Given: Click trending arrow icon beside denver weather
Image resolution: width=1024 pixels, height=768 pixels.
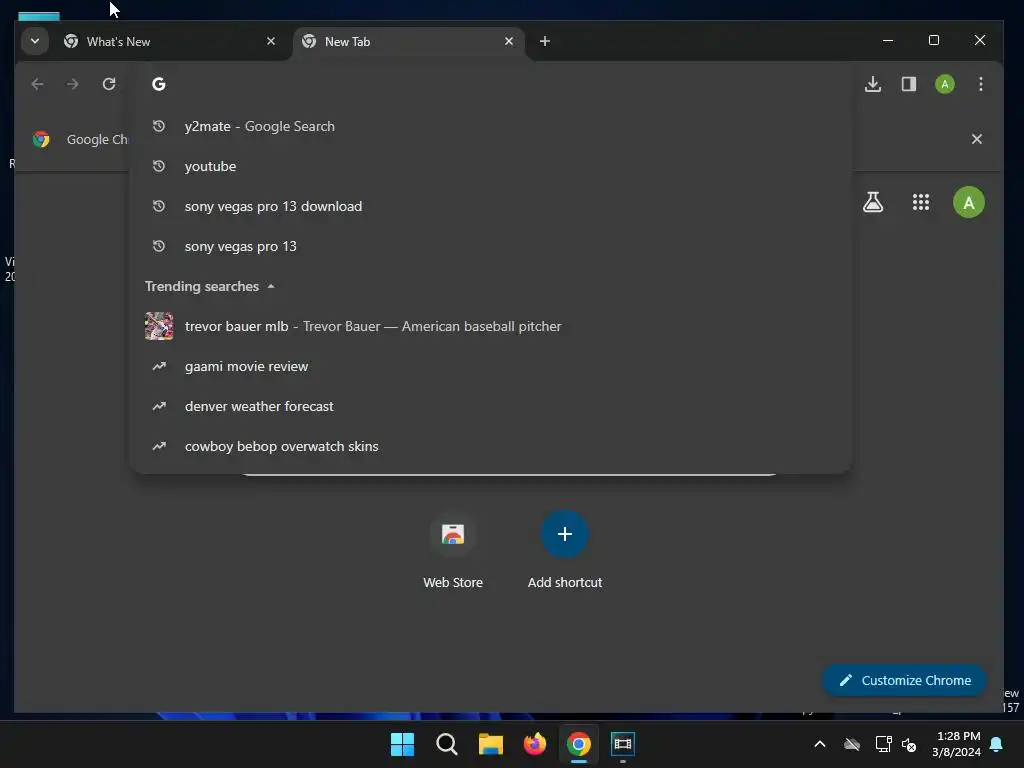Looking at the screenshot, I should click(x=159, y=406).
